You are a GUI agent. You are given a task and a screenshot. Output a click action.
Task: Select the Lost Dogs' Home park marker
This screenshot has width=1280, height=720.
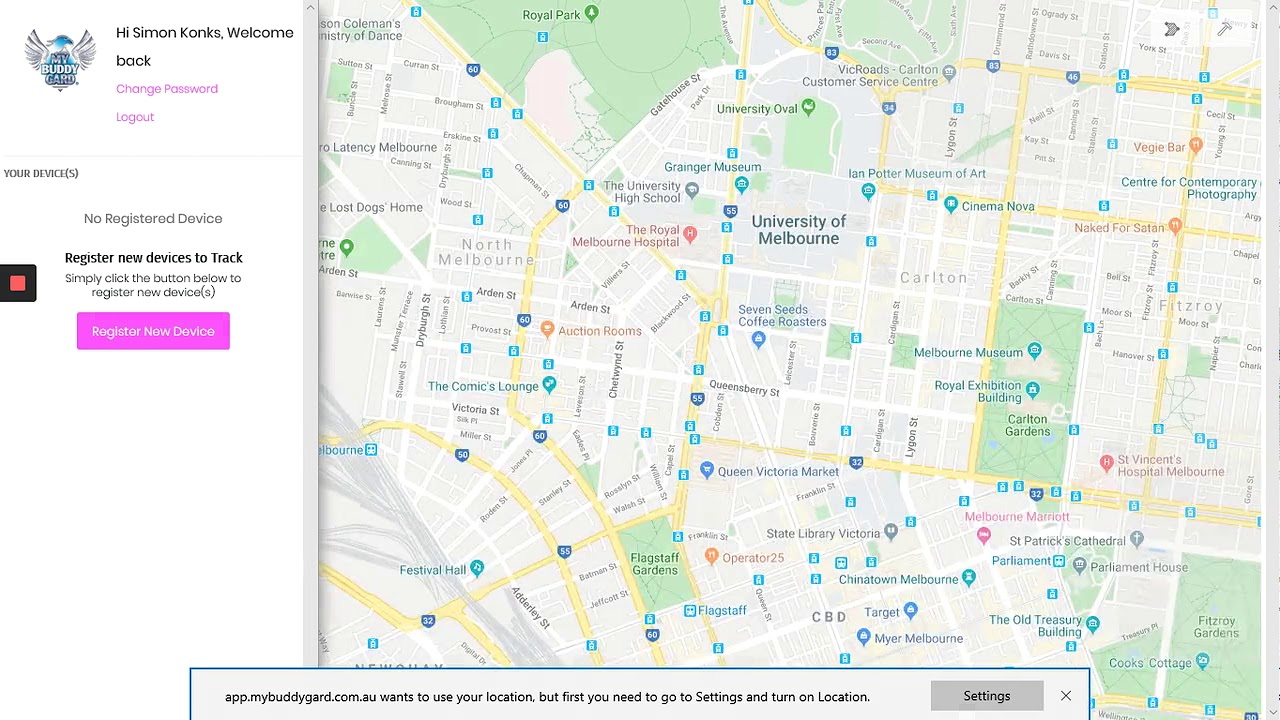[347, 246]
